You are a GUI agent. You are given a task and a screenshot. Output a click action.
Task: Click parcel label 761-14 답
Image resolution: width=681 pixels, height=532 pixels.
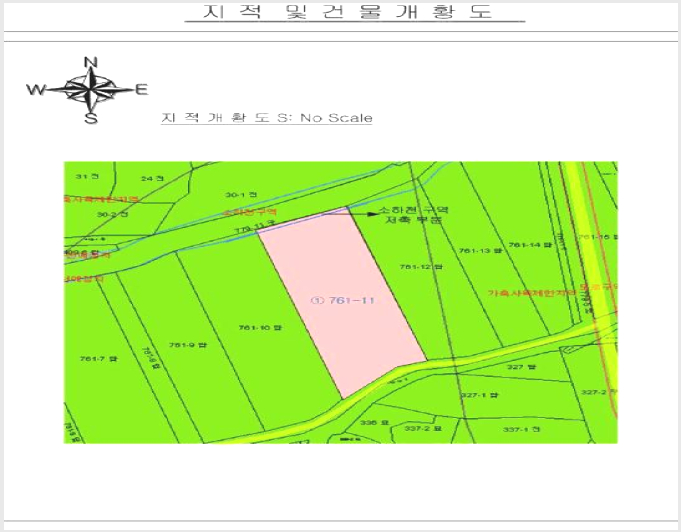(530, 245)
